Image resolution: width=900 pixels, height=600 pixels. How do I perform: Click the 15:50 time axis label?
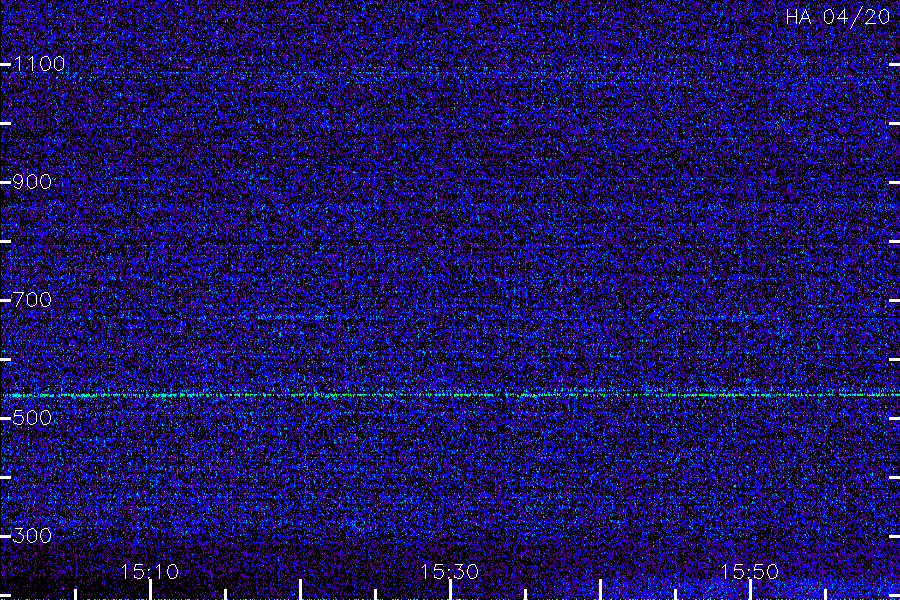pyautogui.click(x=749, y=571)
